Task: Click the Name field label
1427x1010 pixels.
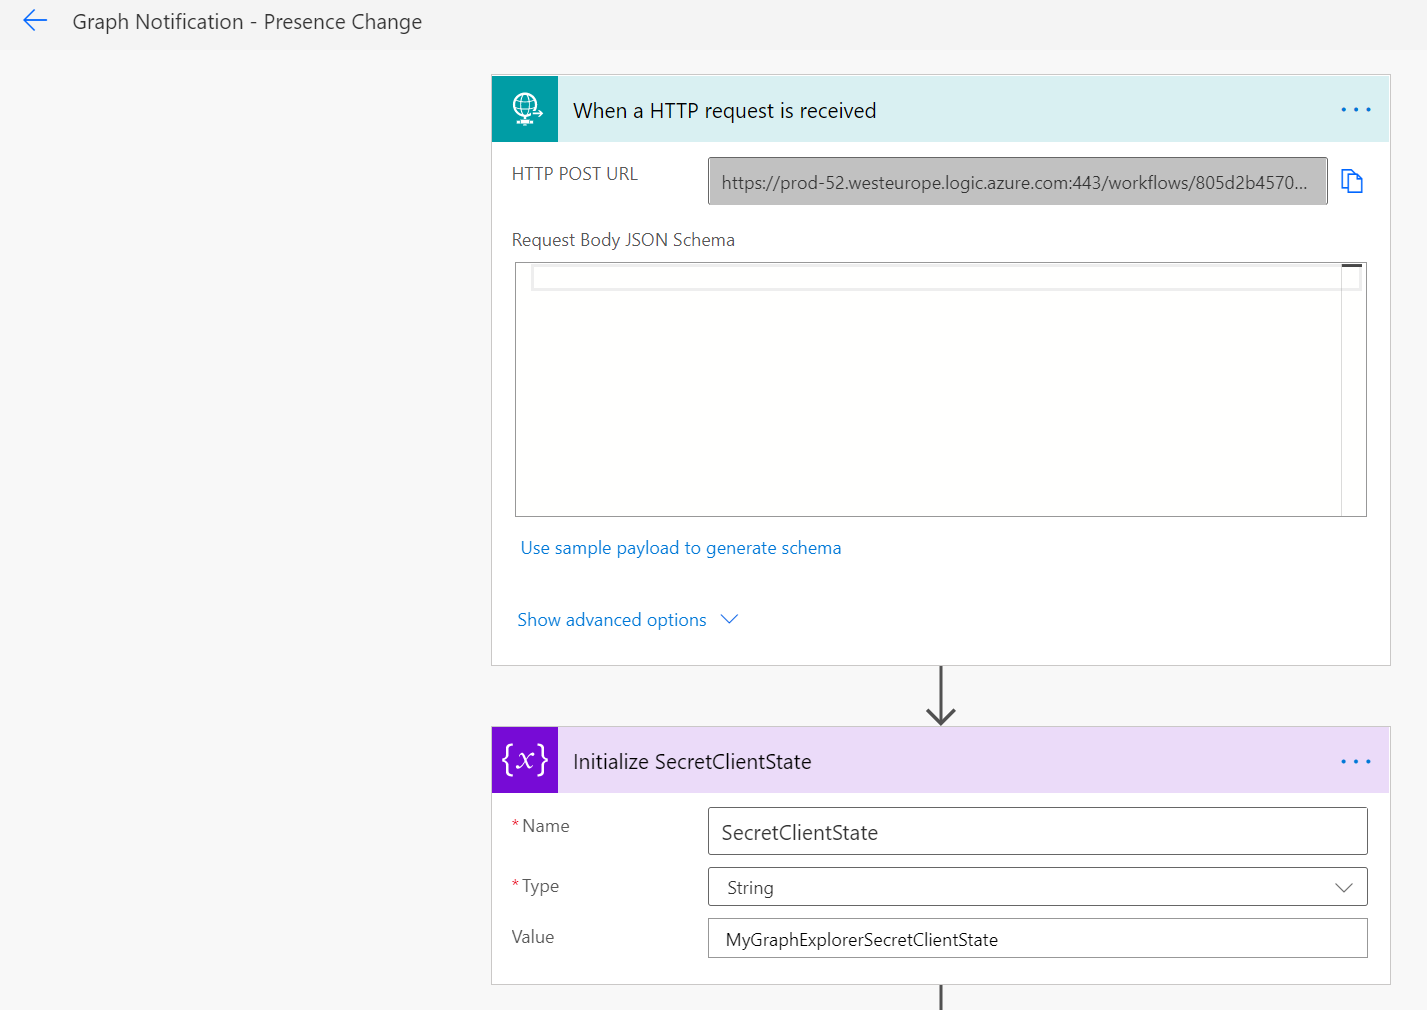Action: (545, 826)
